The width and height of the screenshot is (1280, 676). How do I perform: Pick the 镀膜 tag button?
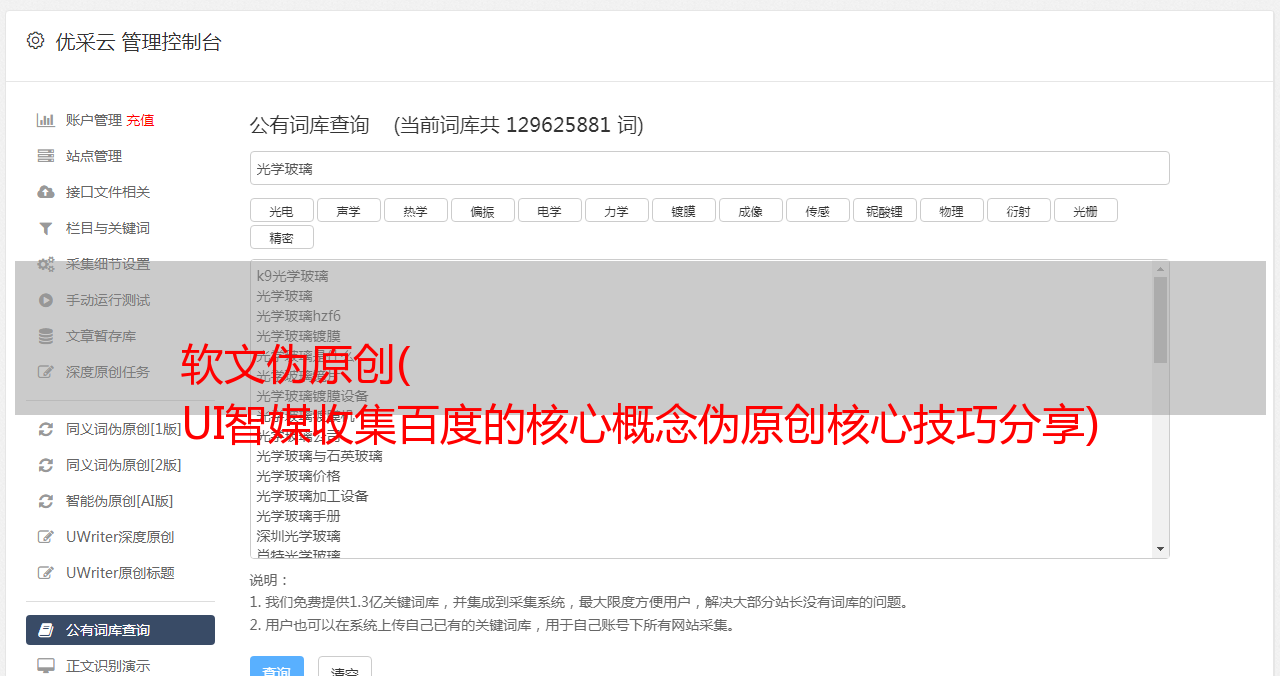684,211
